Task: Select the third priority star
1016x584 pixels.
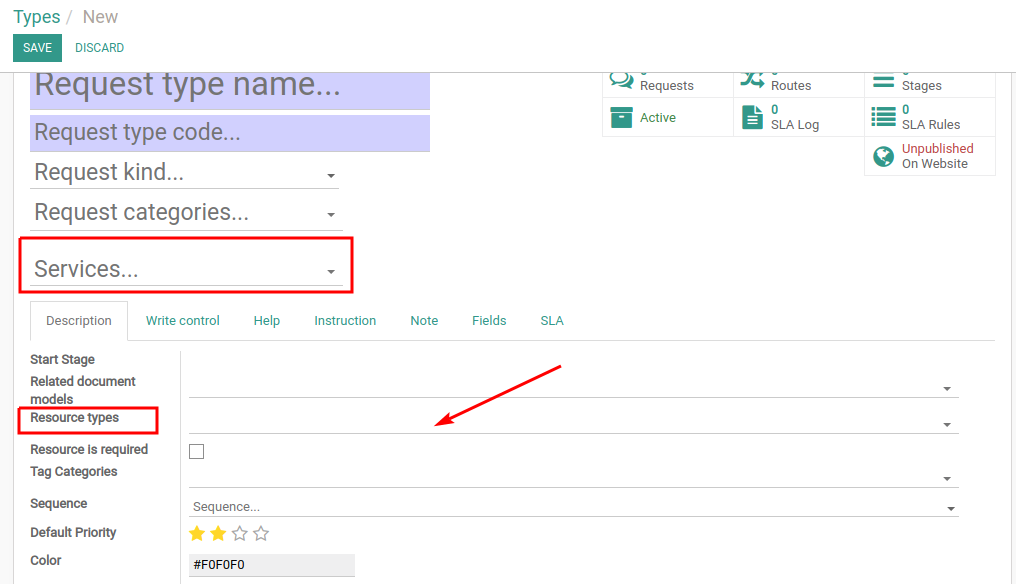Action: point(239,533)
